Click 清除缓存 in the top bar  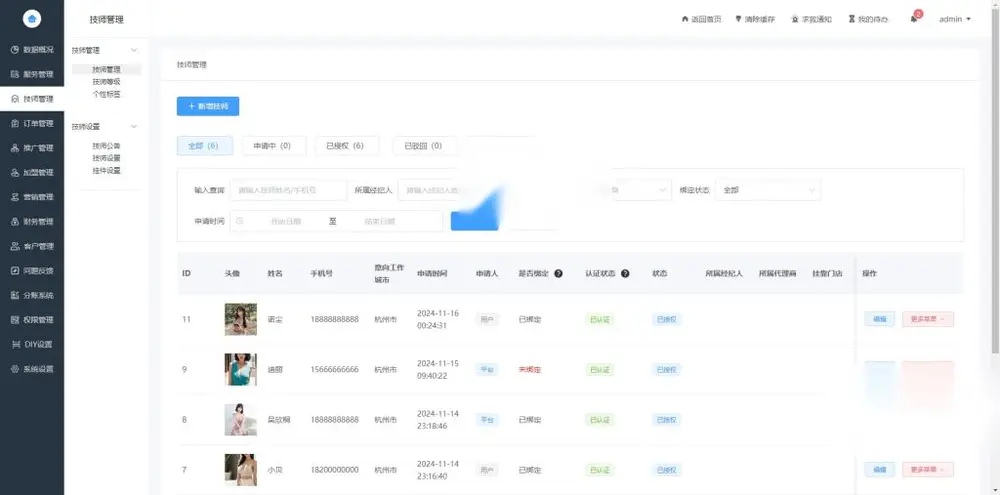tap(755, 19)
